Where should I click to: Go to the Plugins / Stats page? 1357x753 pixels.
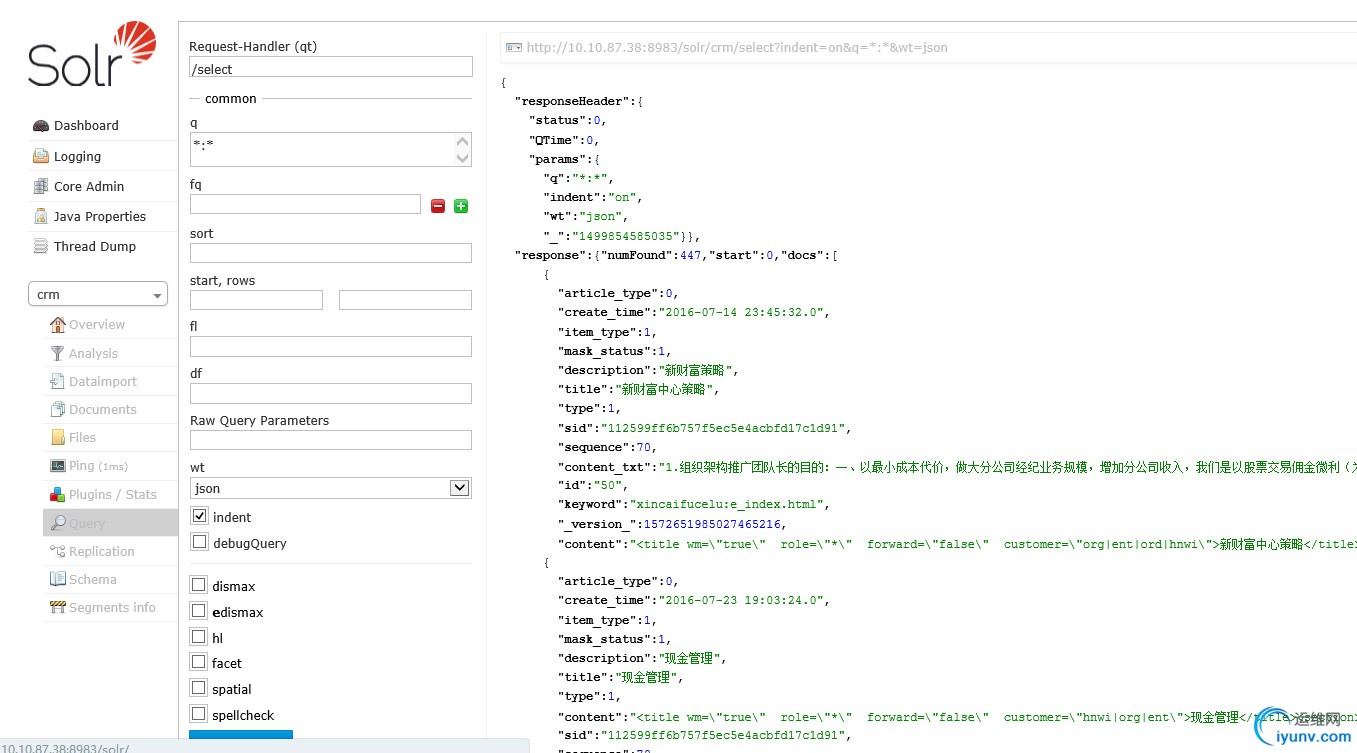[x=110, y=494]
